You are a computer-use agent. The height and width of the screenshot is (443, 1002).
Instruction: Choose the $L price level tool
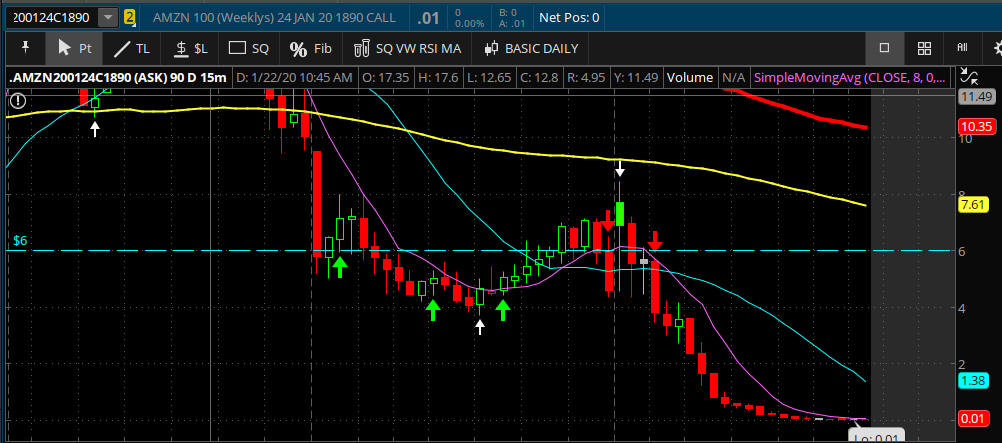point(190,48)
